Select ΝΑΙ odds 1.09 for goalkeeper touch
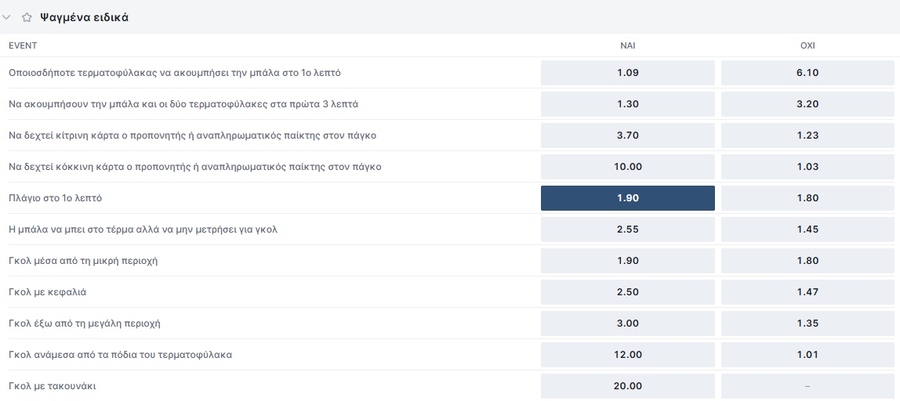 point(628,73)
